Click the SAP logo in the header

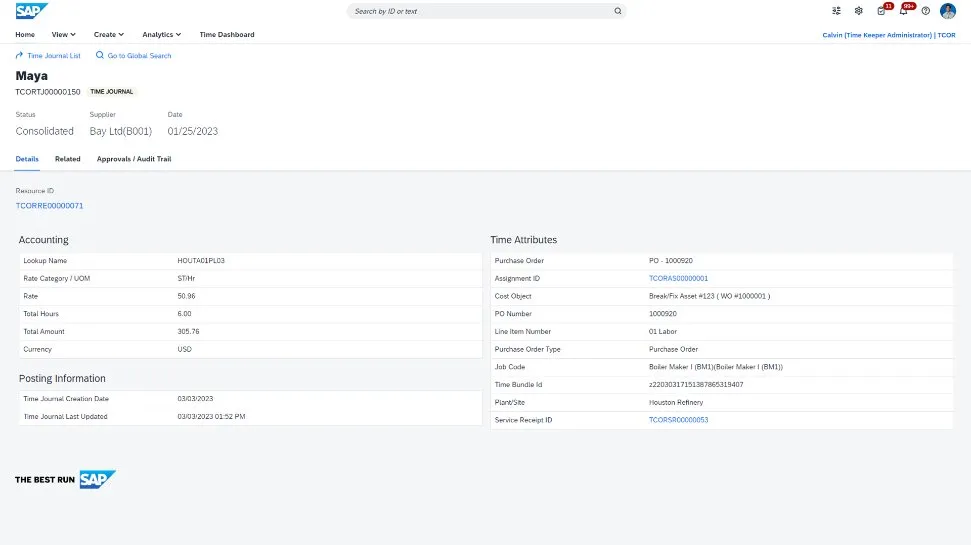31,11
